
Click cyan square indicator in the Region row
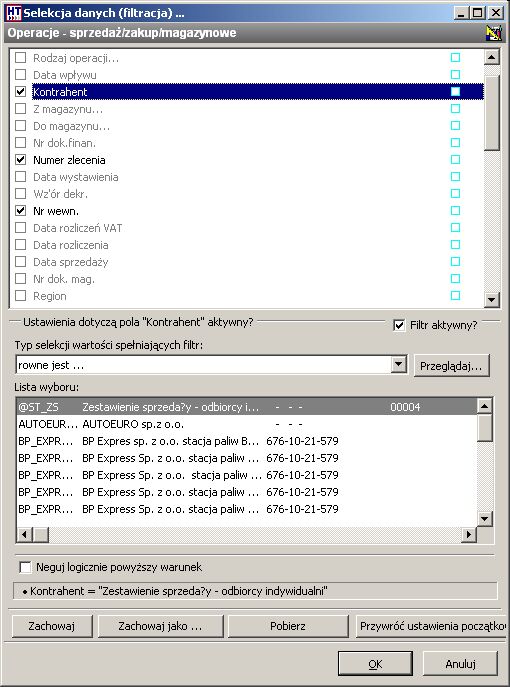click(x=455, y=296)
